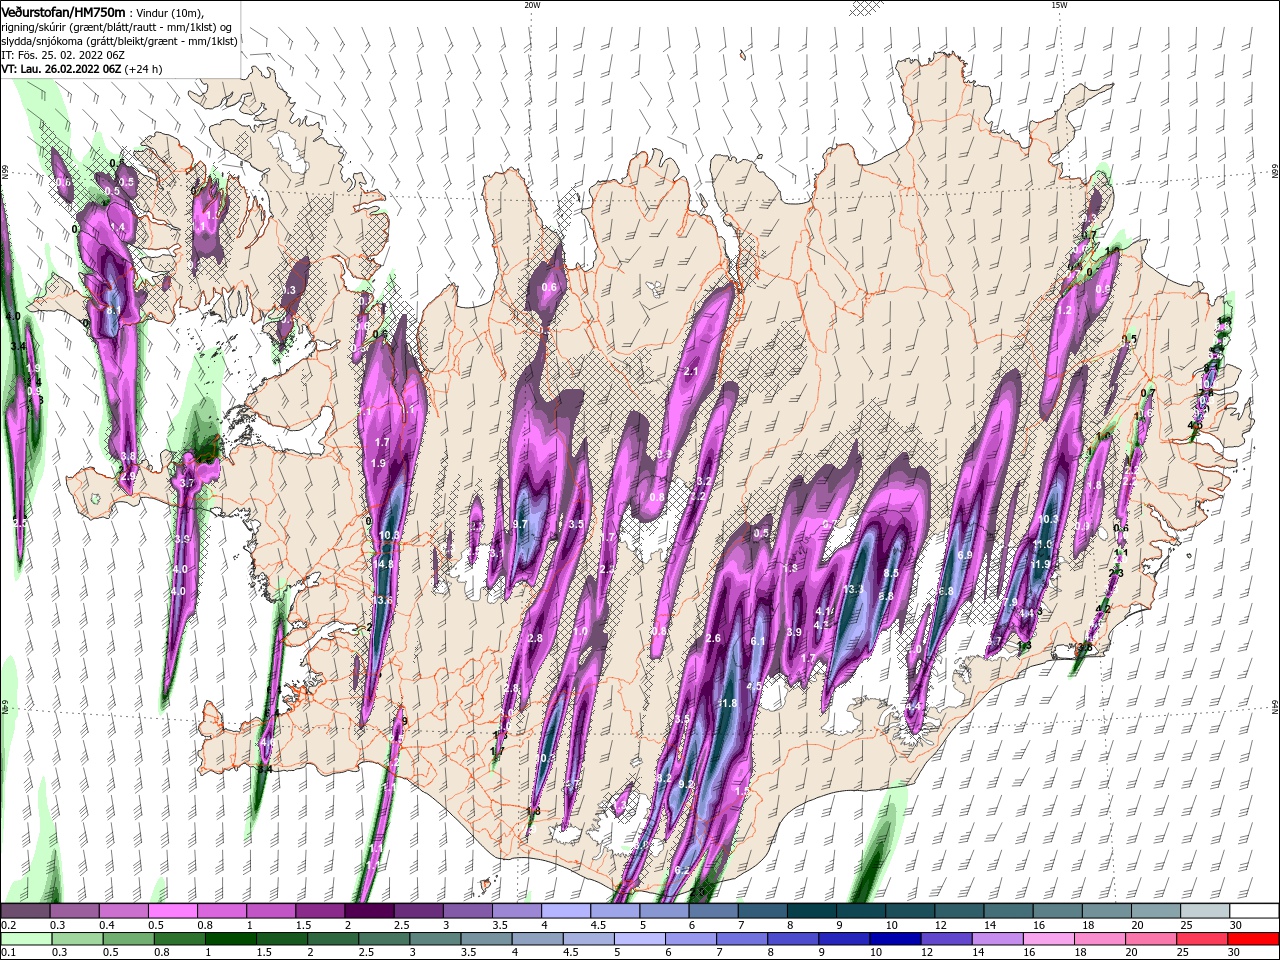Select the bright red 30 rain legend swatch
Image resolution: width=1280 pixels, height=960 pixels.
(x=1253, y=939)
